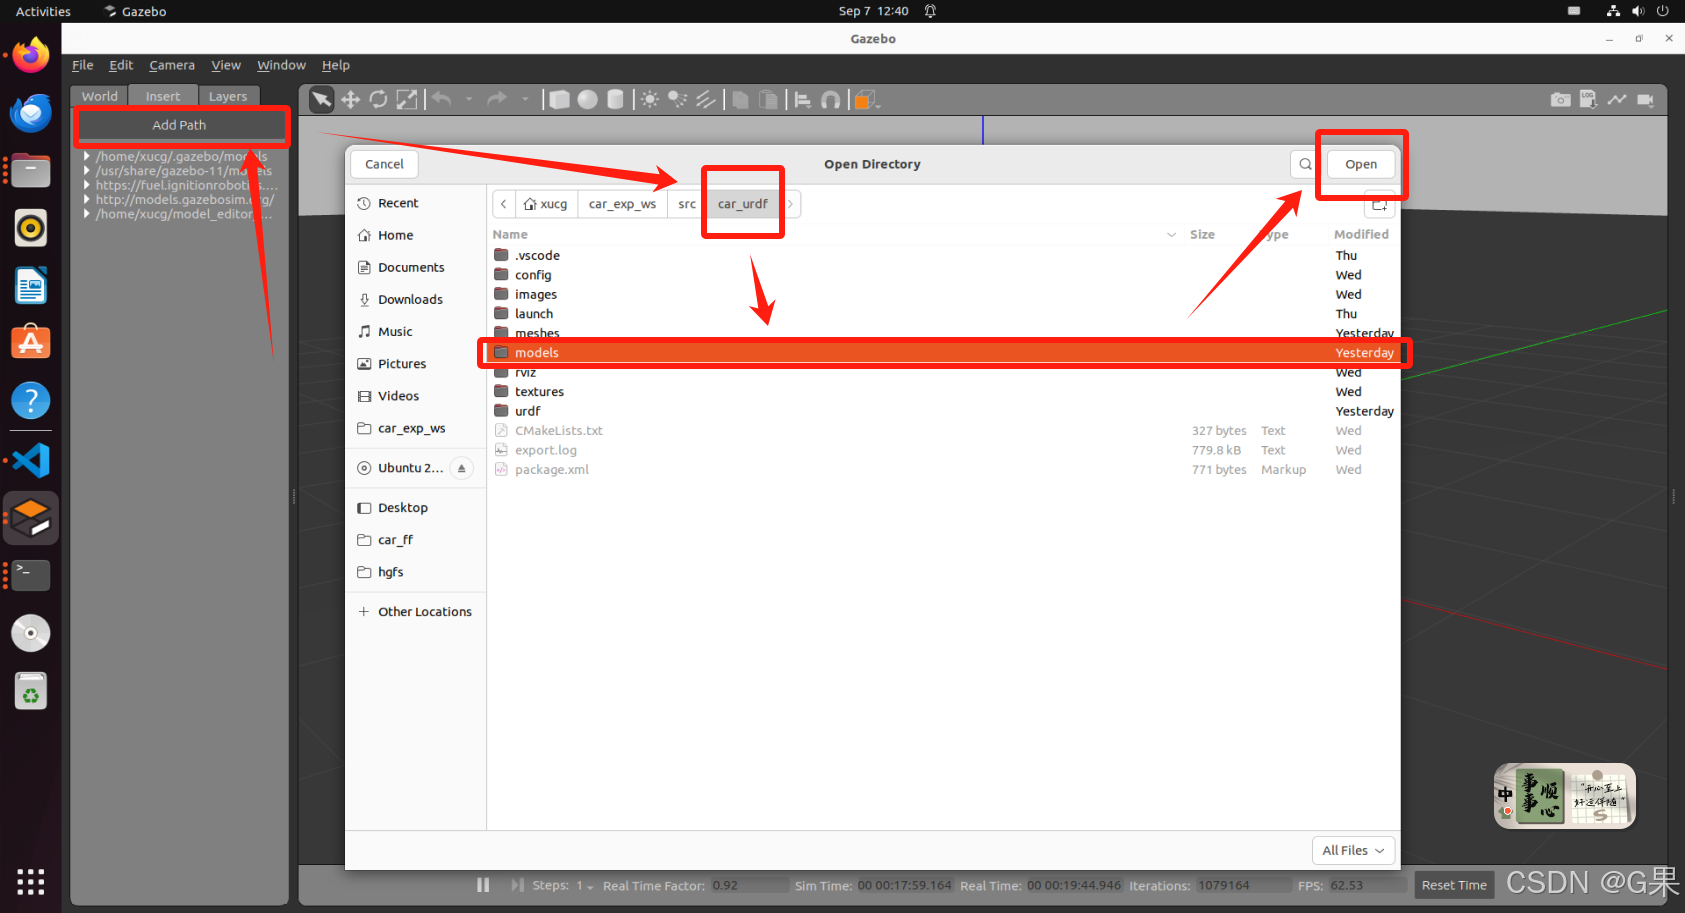The image size is (1685, 913).
Task: Pause the simulation
Action: point(483,885)
